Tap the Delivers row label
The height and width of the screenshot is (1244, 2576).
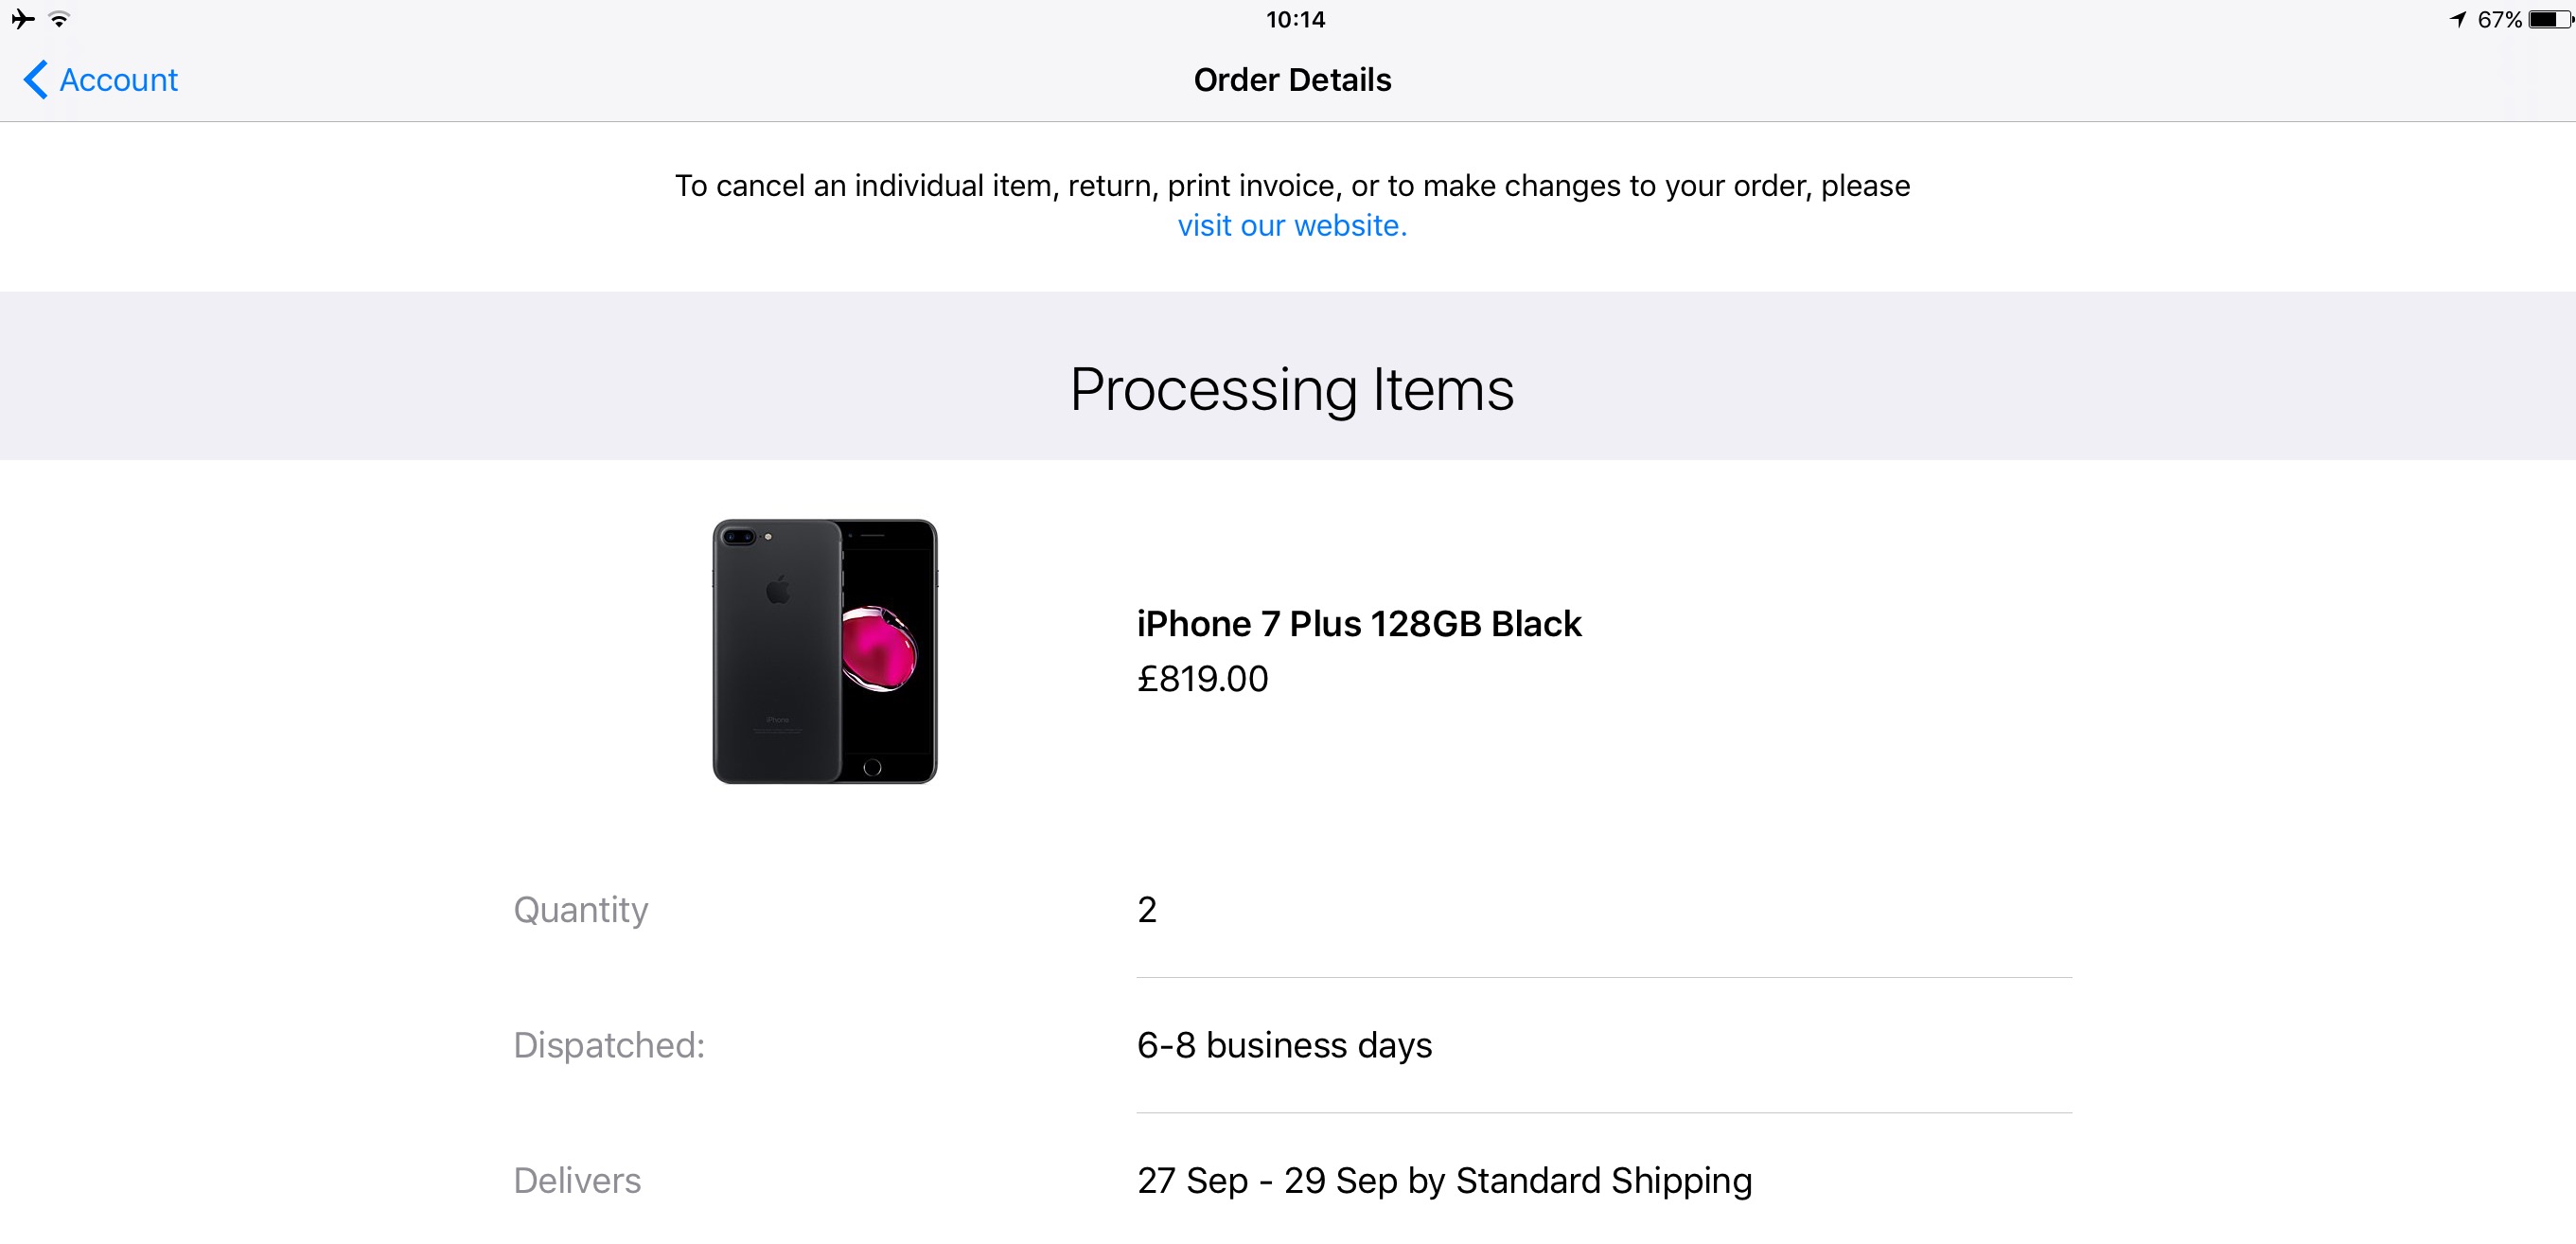[x=577, y=1181]
